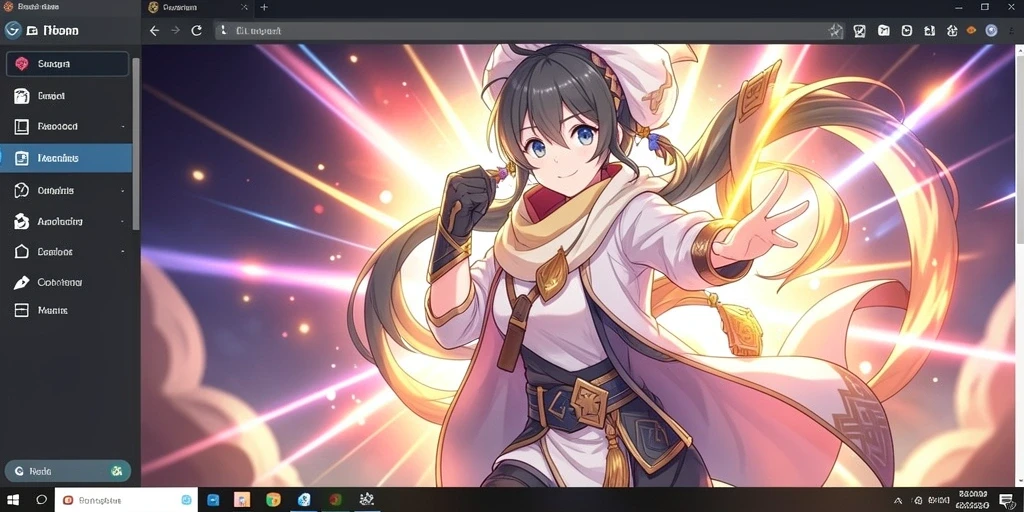This screenshot has height=512, width=1024.
Task: Open the sidebar item with the house icon
Action: [66, 251]
